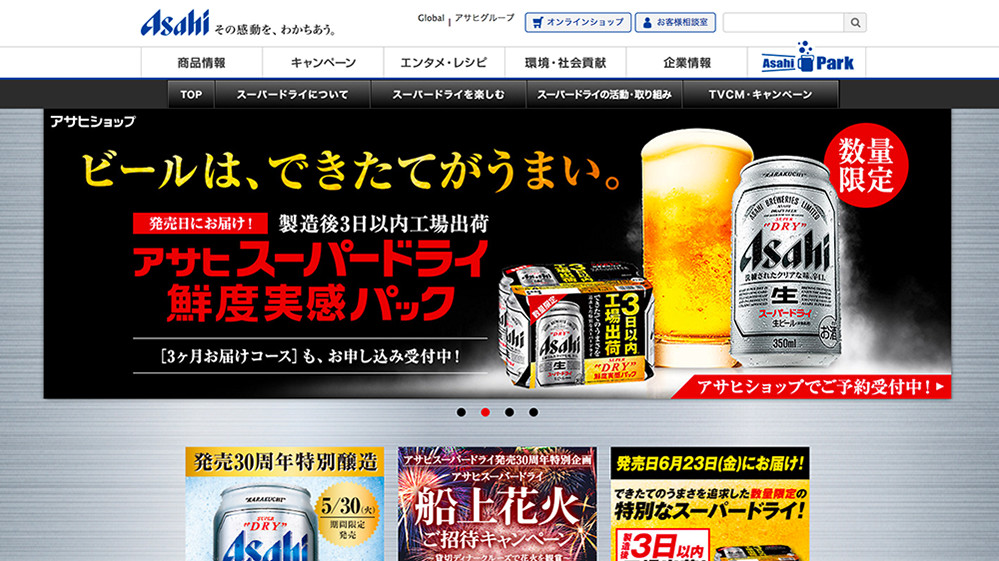Click the アサヒショップ label in banner

pyautogui.click(x=93, y=121)
